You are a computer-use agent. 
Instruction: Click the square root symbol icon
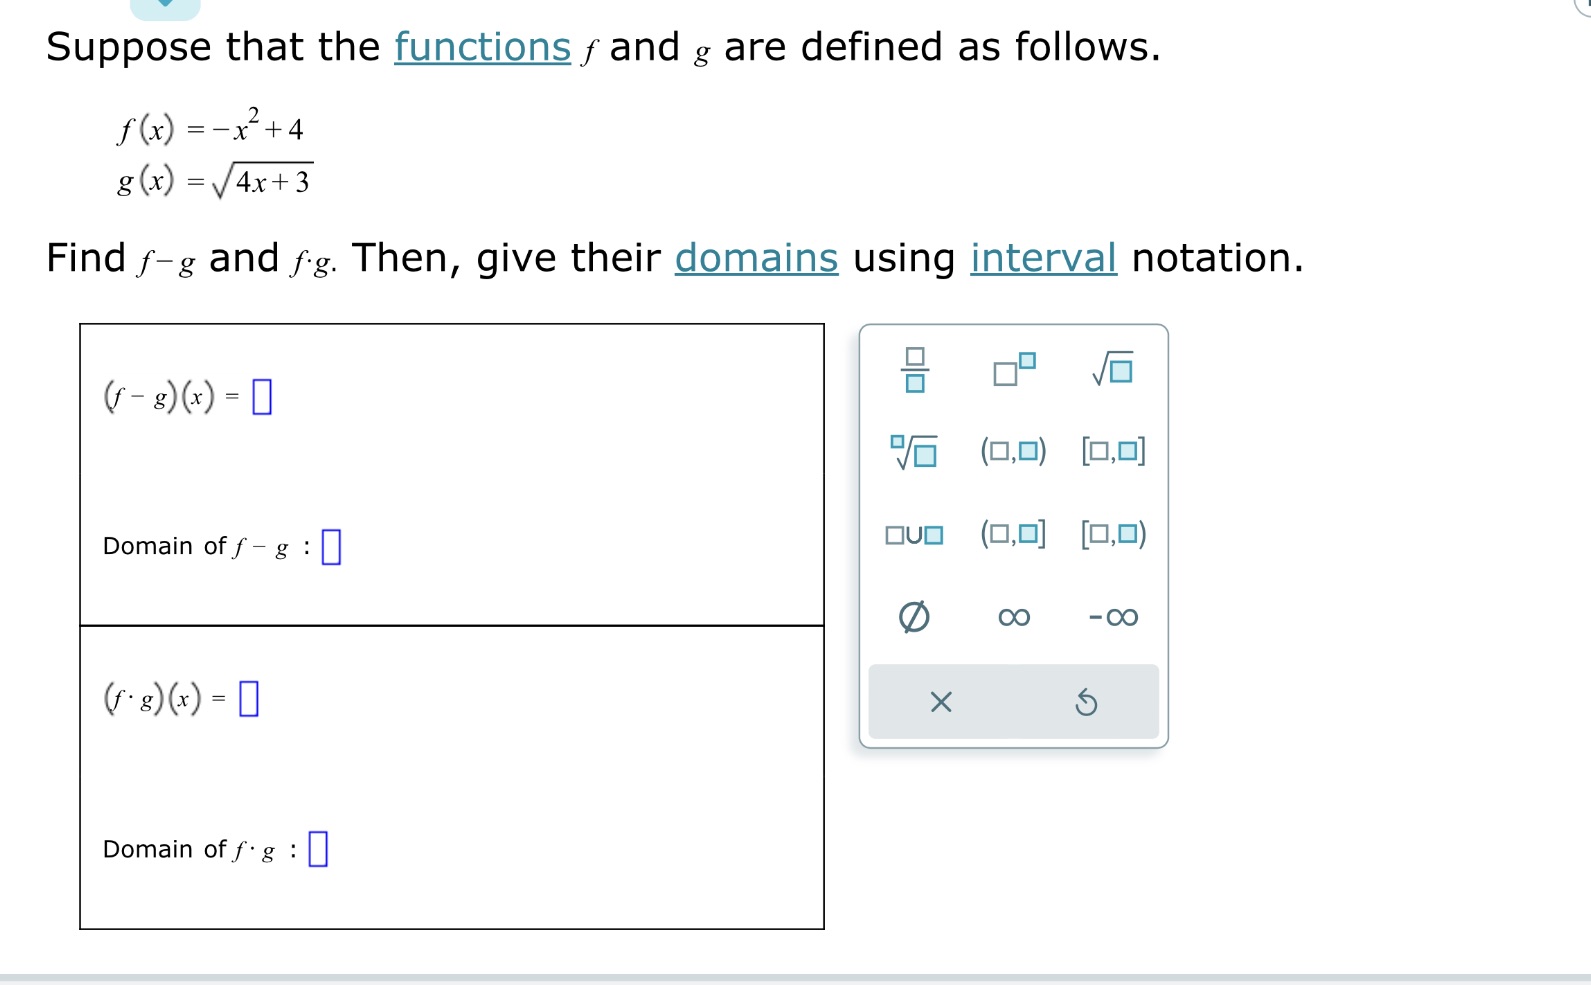click(1113, 369)
